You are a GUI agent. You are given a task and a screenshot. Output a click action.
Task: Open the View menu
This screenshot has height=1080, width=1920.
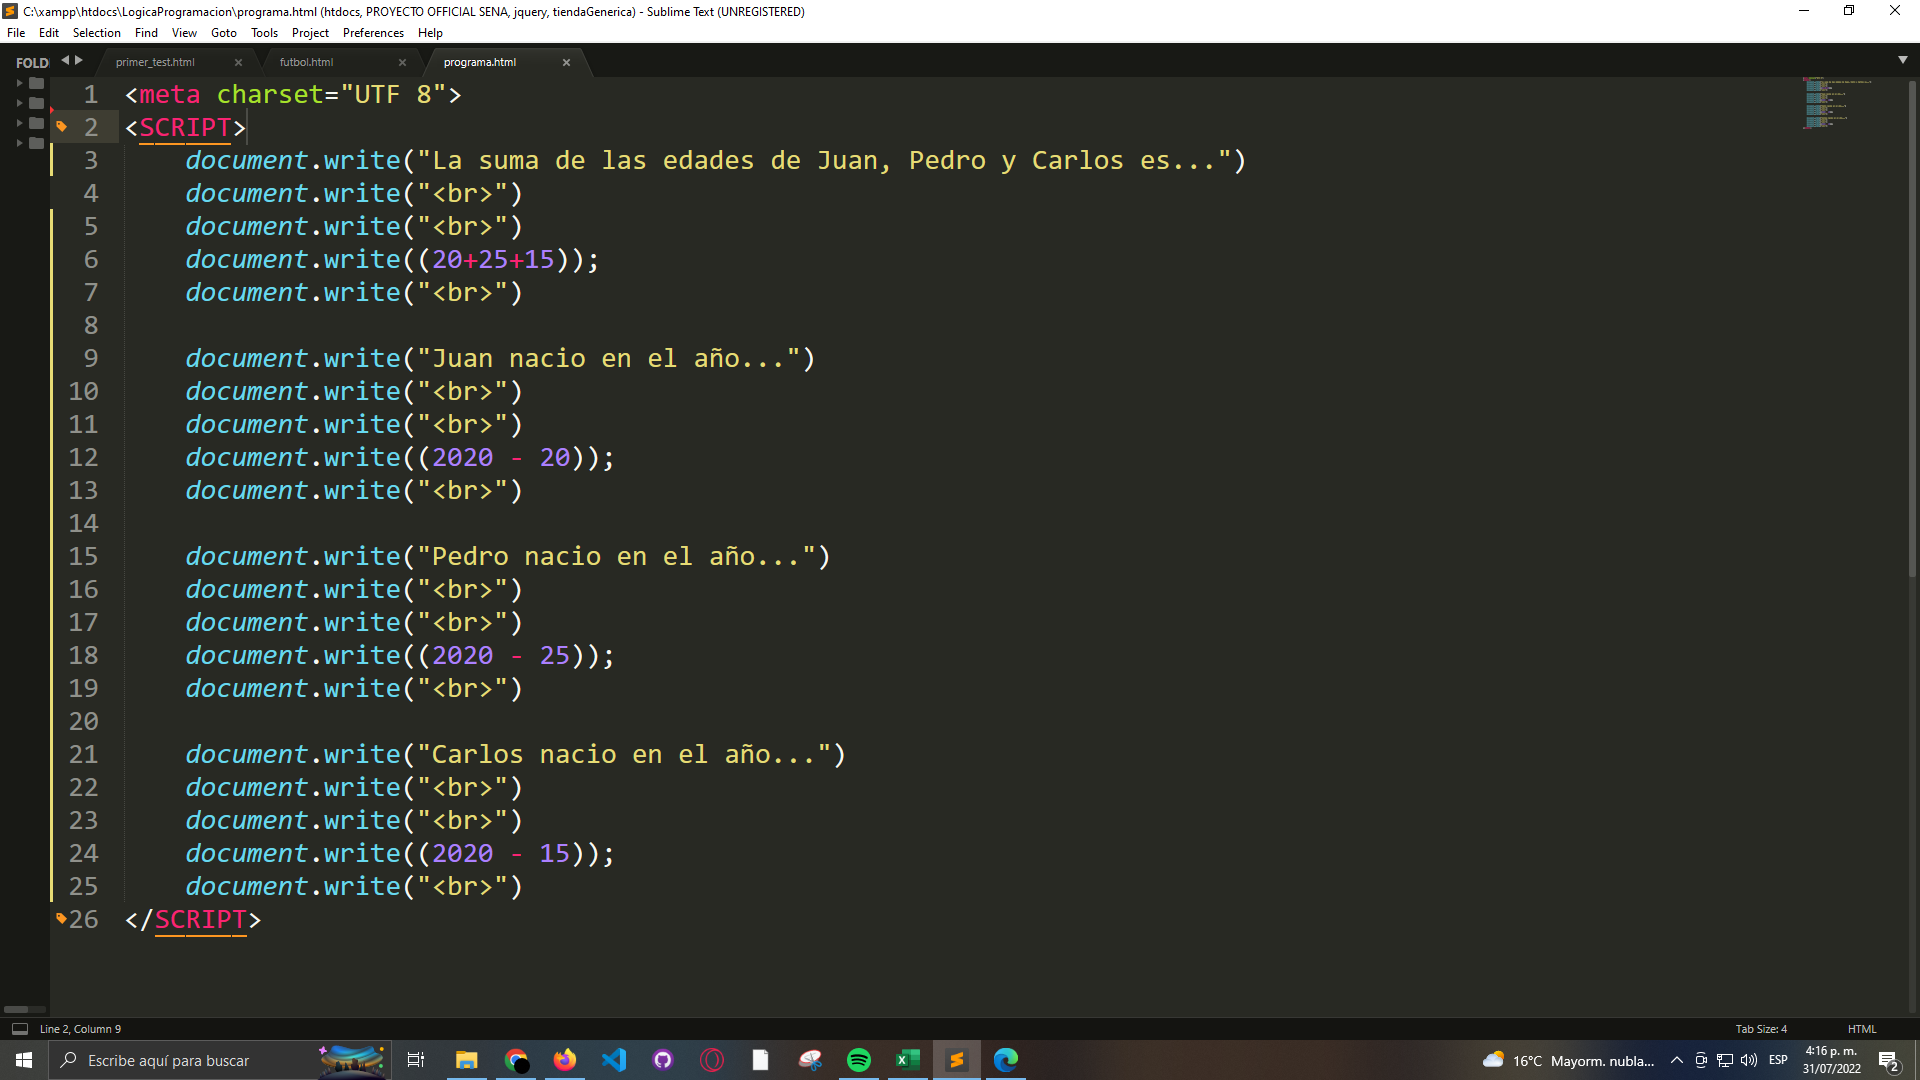(184, 33)
